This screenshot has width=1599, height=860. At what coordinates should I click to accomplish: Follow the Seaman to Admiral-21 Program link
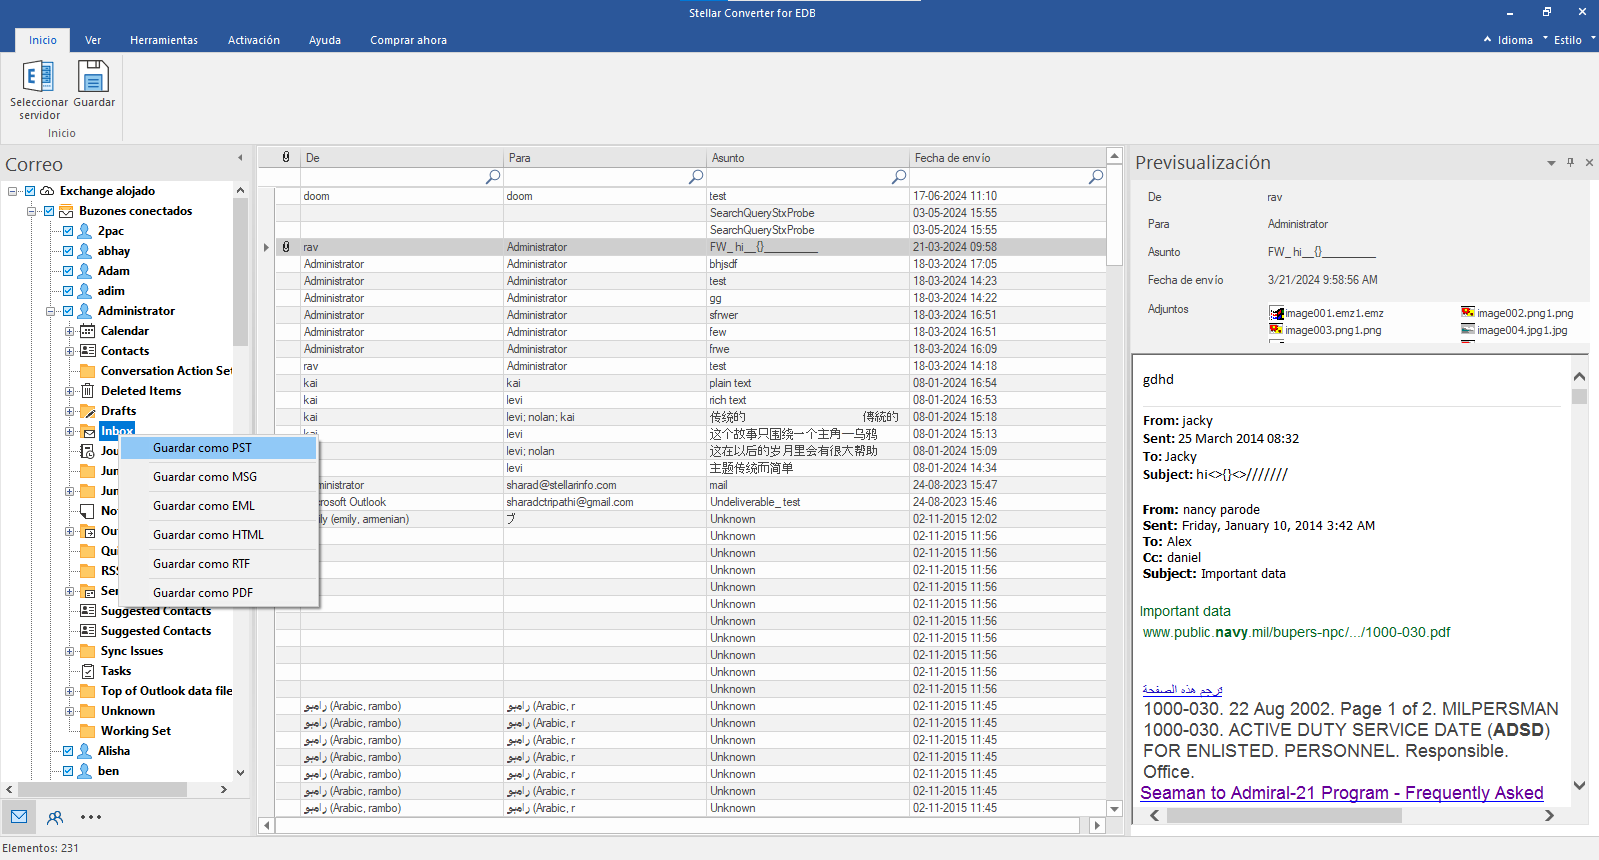1342,793
